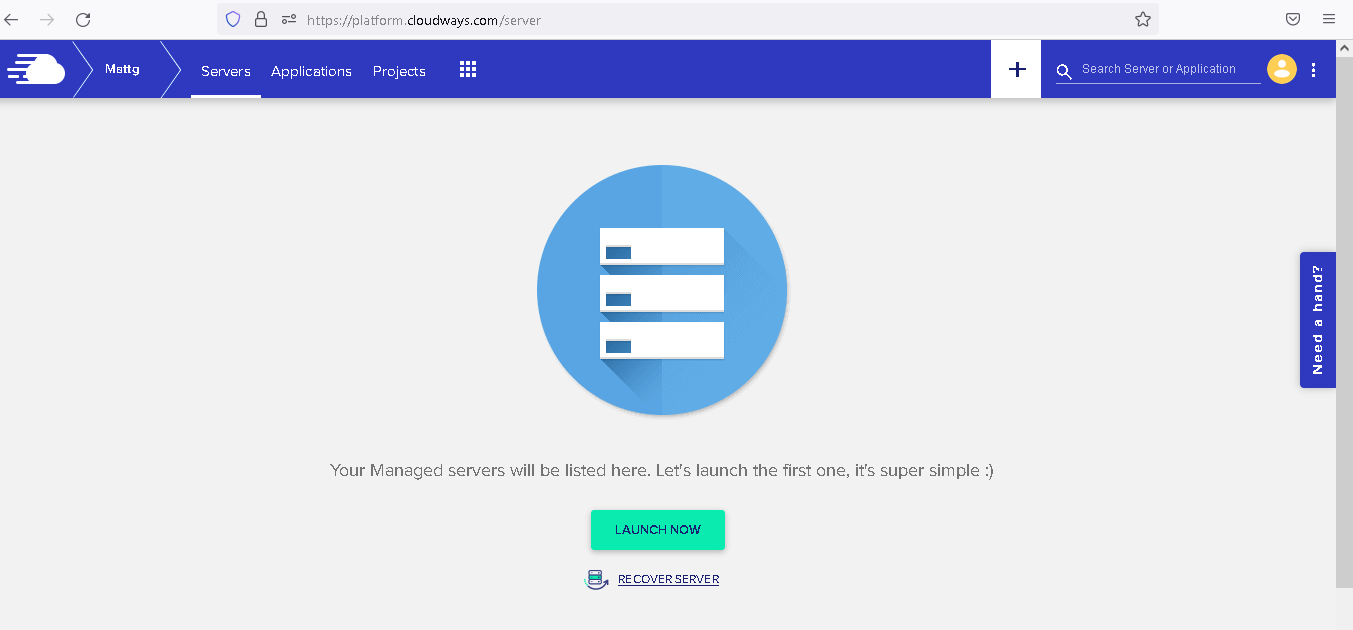Click the RECOVER SERVER link

(x=668, y=579)
